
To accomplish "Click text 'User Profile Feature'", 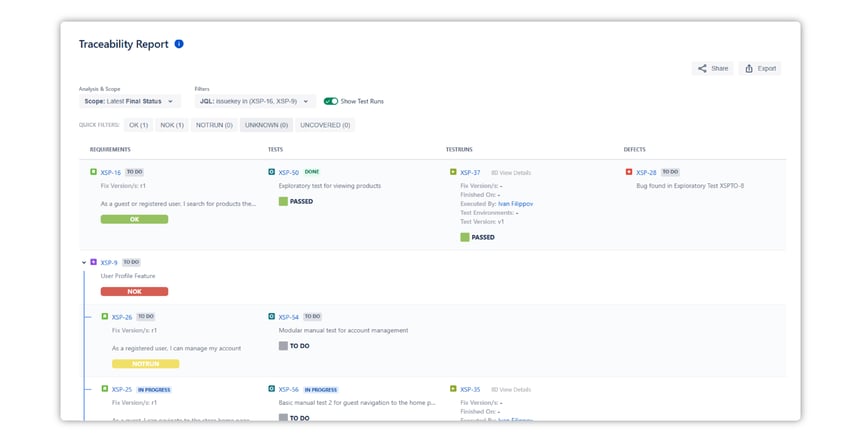I will (x=128, y=276).
